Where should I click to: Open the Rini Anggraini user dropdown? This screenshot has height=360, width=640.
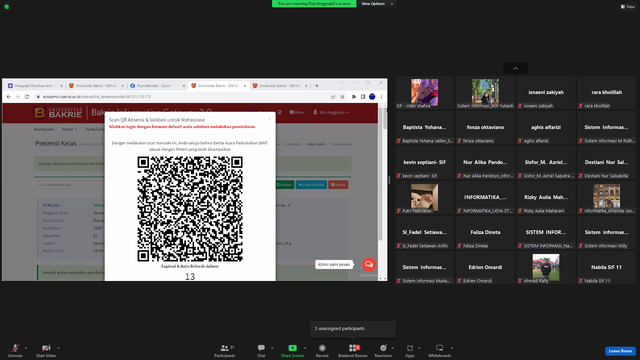point(331,112)
